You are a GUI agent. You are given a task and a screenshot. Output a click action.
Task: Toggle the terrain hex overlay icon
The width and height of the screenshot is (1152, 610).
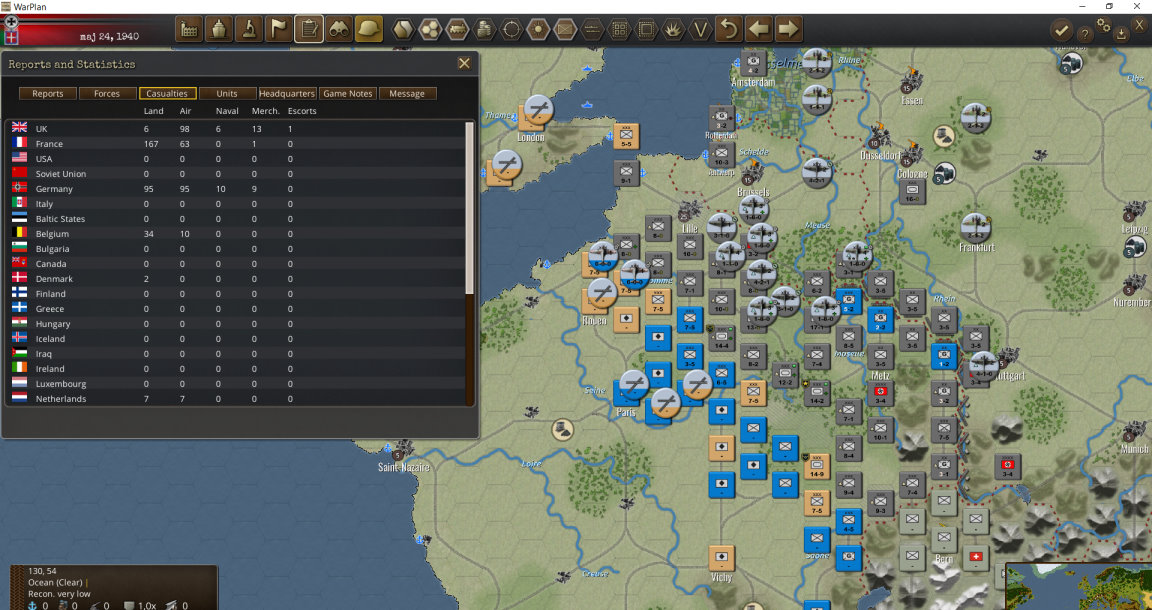(403, 29)
